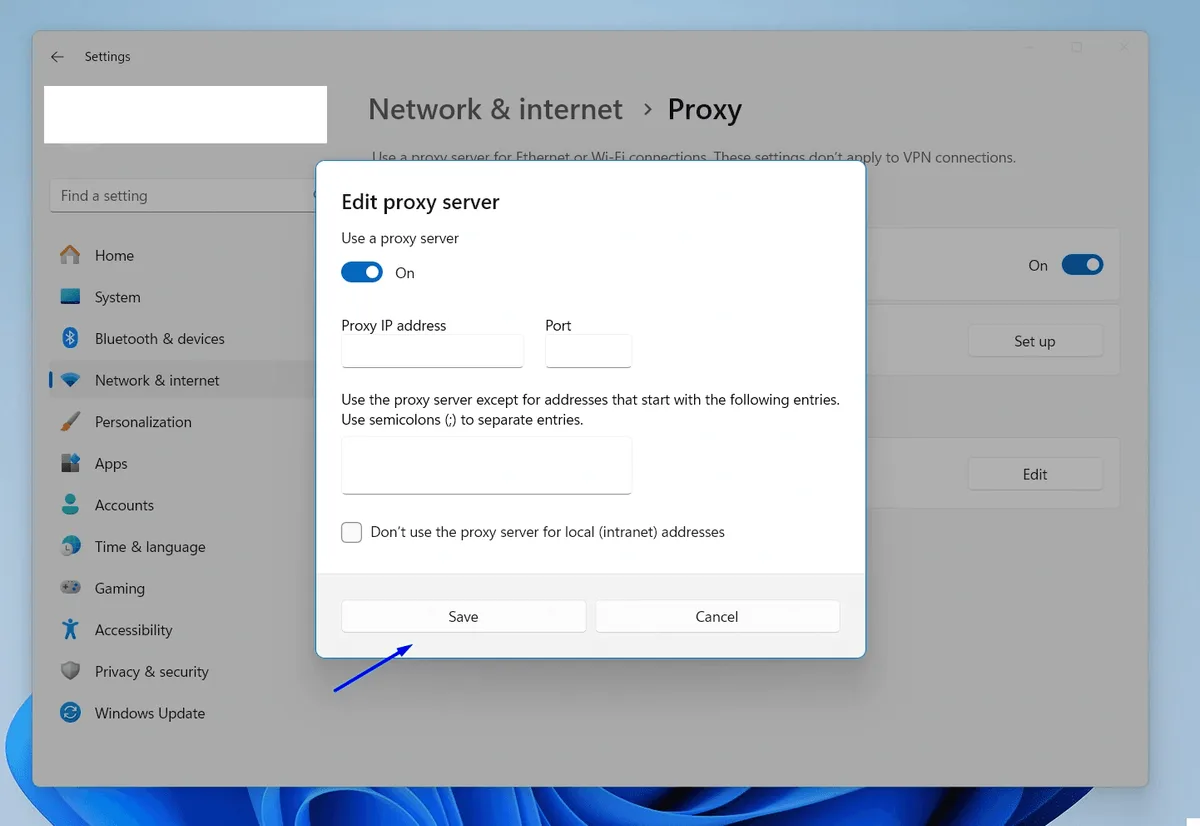The height and width of the screenshot is (826, 1200).
Task: Save the proxy server settings
Action: click(x=463, y=616)
